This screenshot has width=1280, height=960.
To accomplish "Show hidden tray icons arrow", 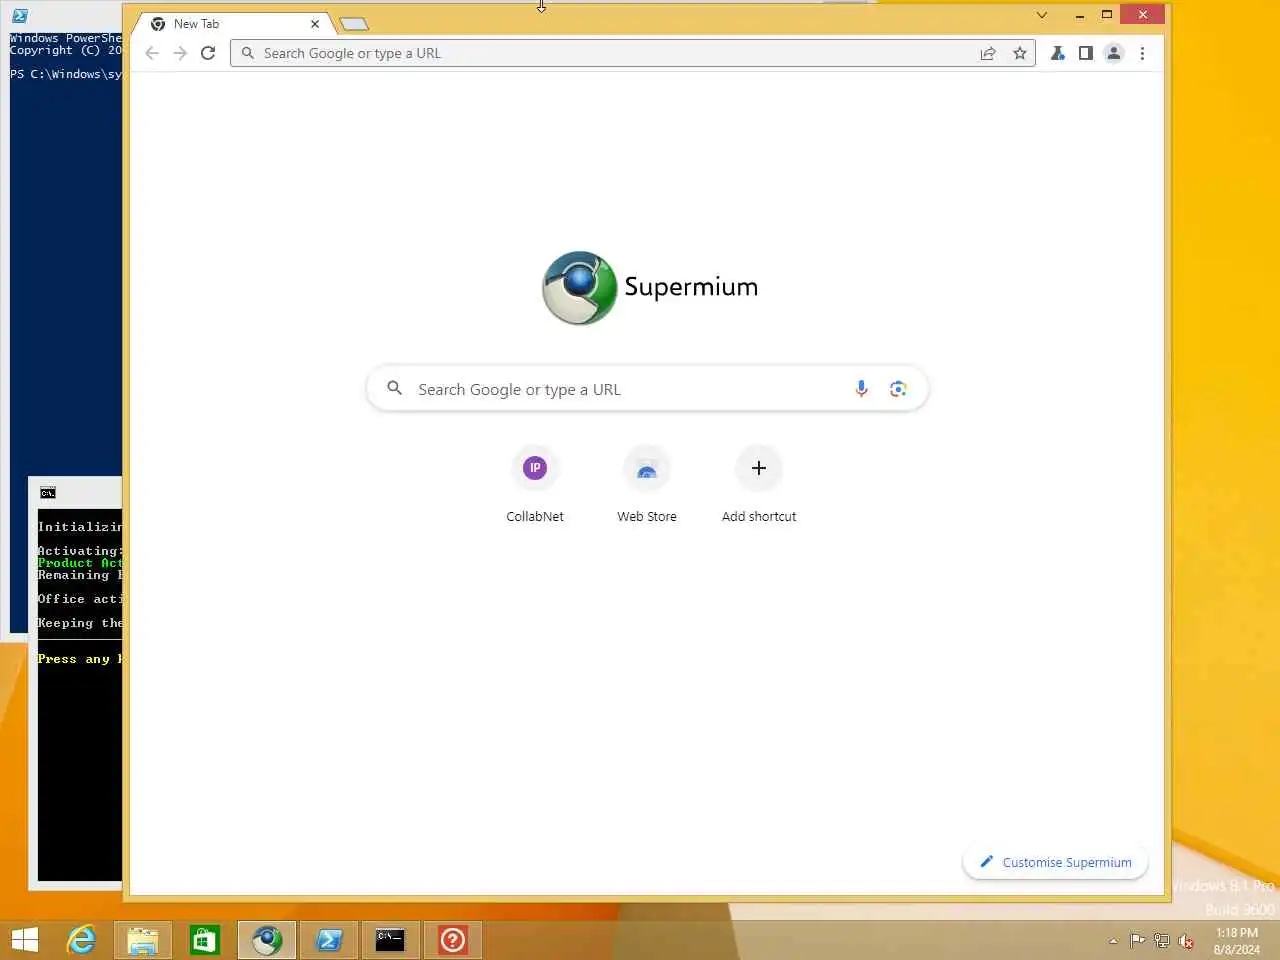I will 1113,941.
